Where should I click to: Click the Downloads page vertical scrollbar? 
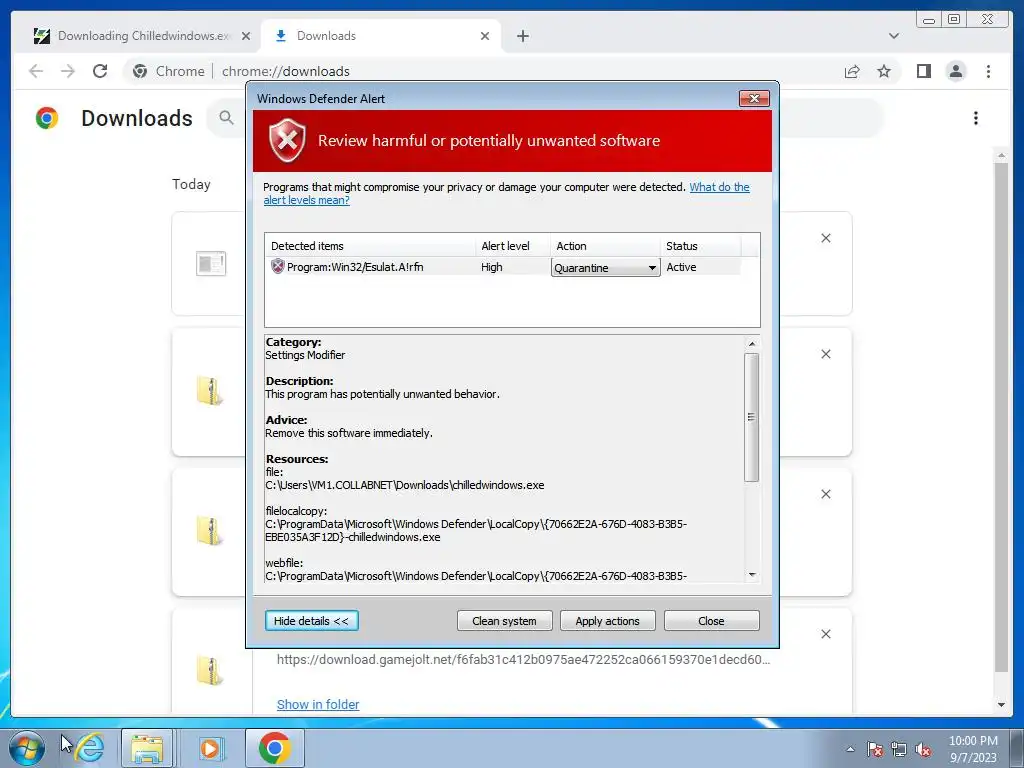[1001, 418]
